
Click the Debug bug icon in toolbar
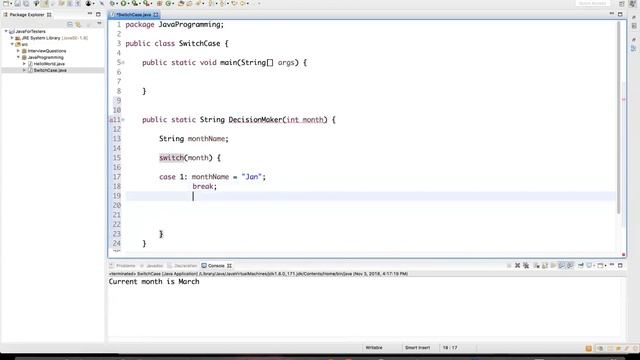click(113, 4)
